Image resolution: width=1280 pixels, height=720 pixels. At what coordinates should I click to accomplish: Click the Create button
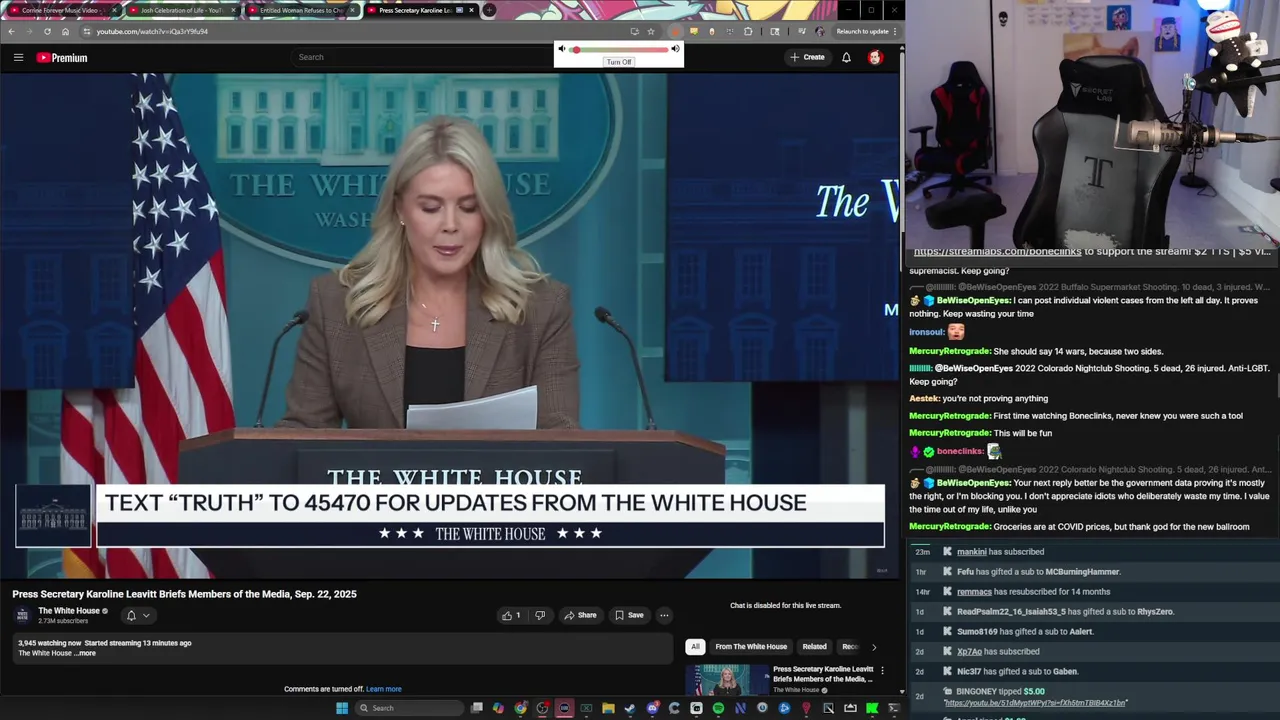(807, 57)
